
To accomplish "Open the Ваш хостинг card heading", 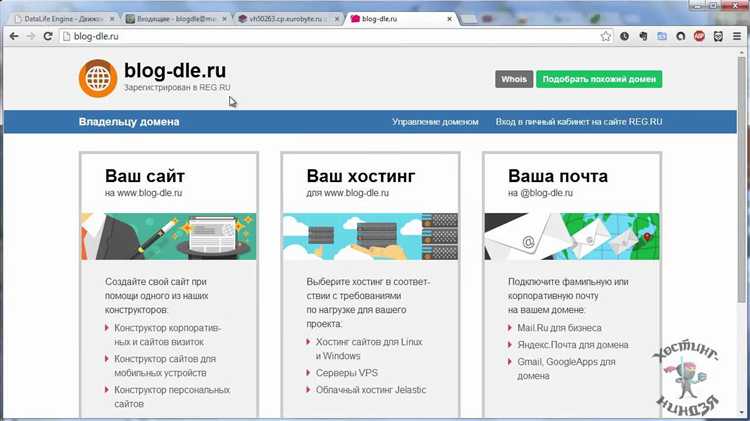I will (361, 176).
